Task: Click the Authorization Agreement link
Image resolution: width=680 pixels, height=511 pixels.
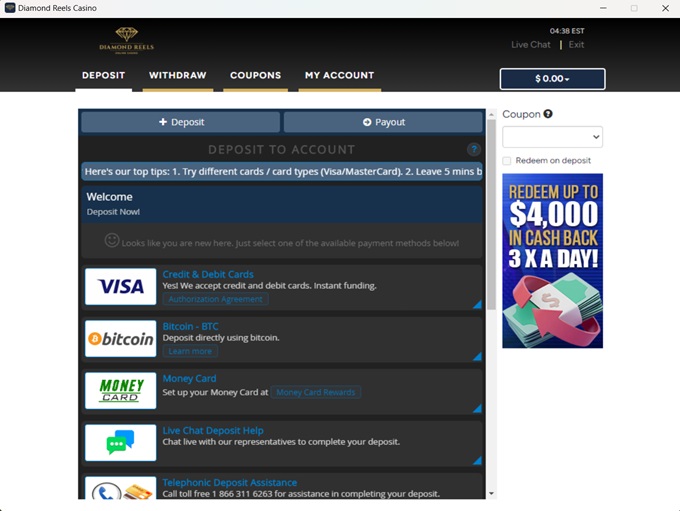Action: pyautogui.click(x=215, y=299)
